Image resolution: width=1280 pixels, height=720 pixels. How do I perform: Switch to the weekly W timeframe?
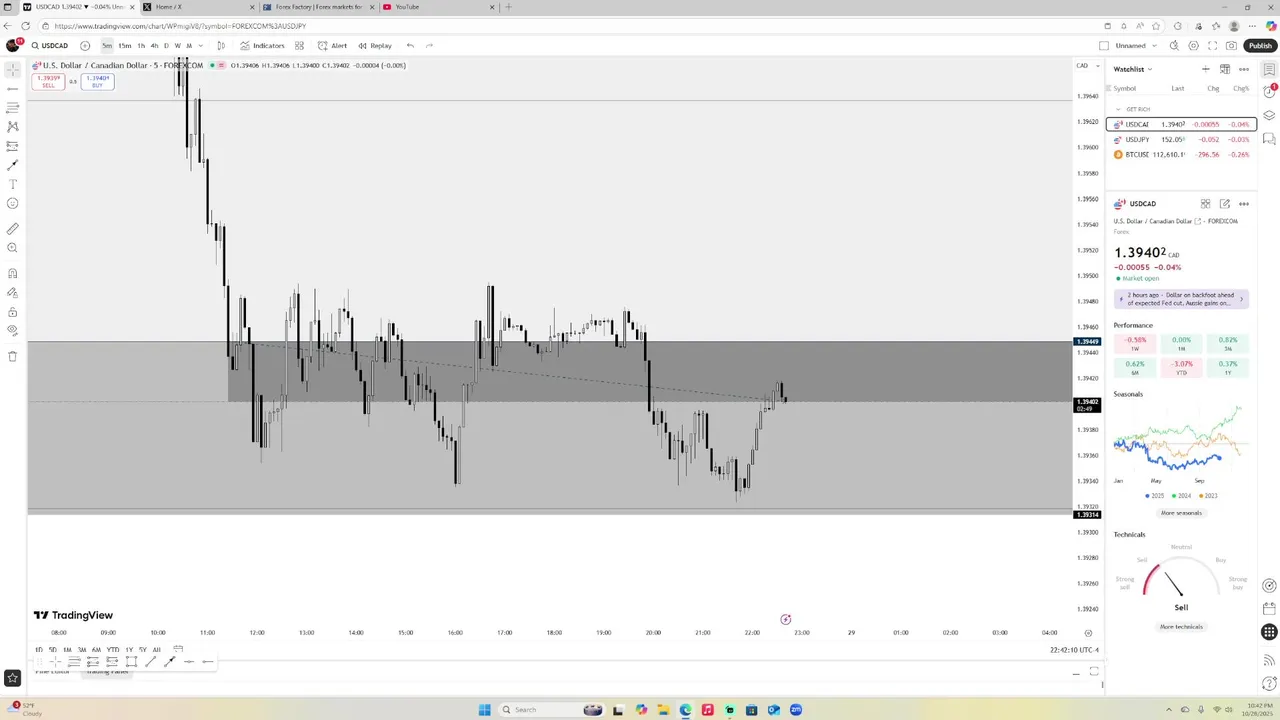[x=178, y=45]
